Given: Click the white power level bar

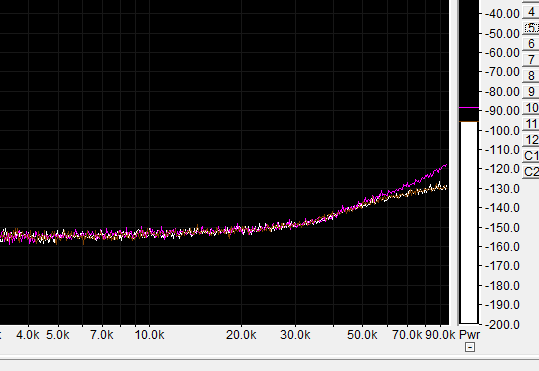Looking at the screenshot, I should 469,222.
